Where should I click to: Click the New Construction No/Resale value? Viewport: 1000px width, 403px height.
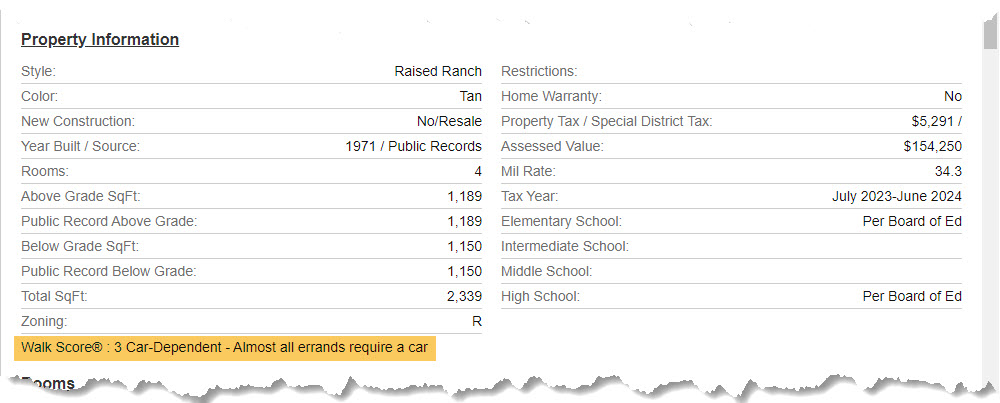coord(450,121)
